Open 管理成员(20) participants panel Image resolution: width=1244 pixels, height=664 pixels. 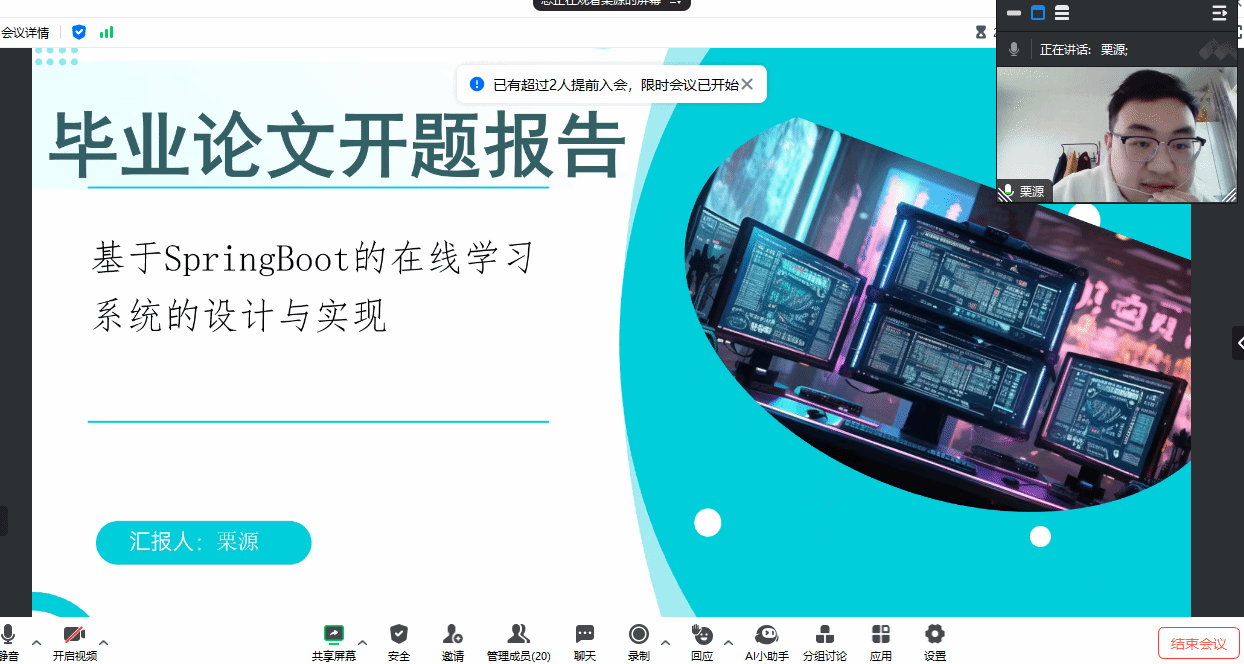pos(518,642)
